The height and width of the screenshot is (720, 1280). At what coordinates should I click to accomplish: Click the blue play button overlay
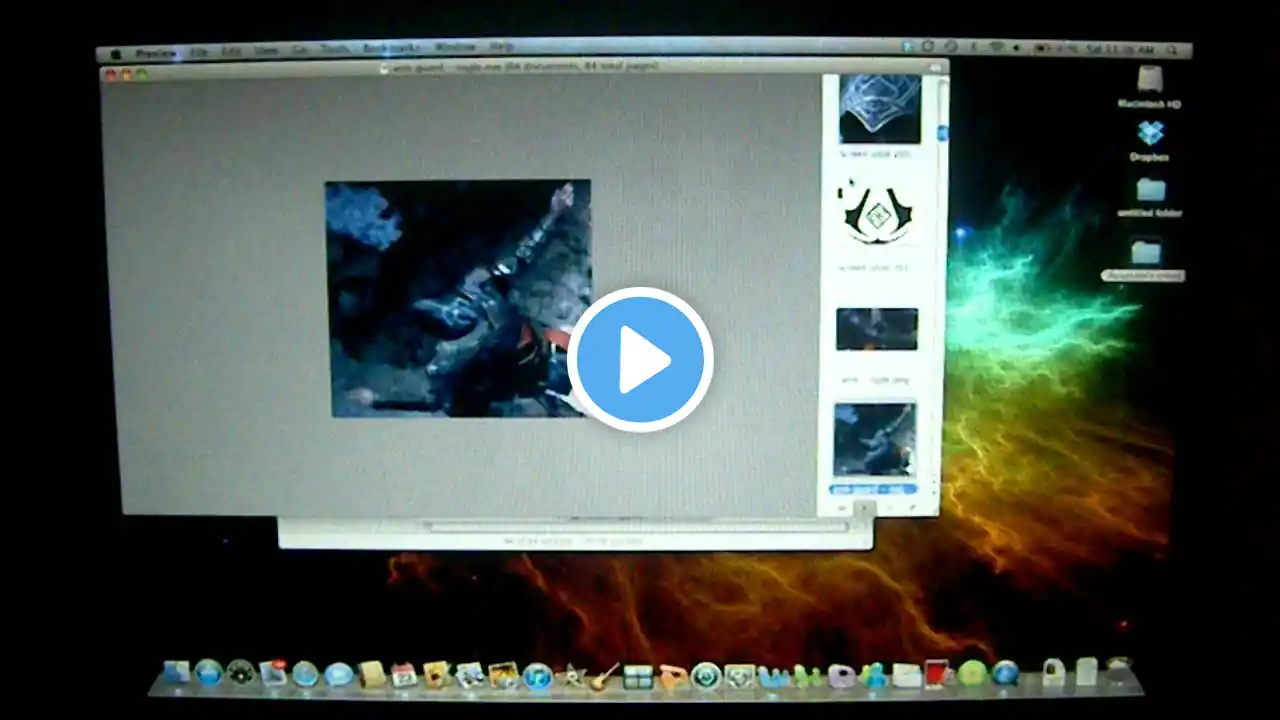point(640,360)
